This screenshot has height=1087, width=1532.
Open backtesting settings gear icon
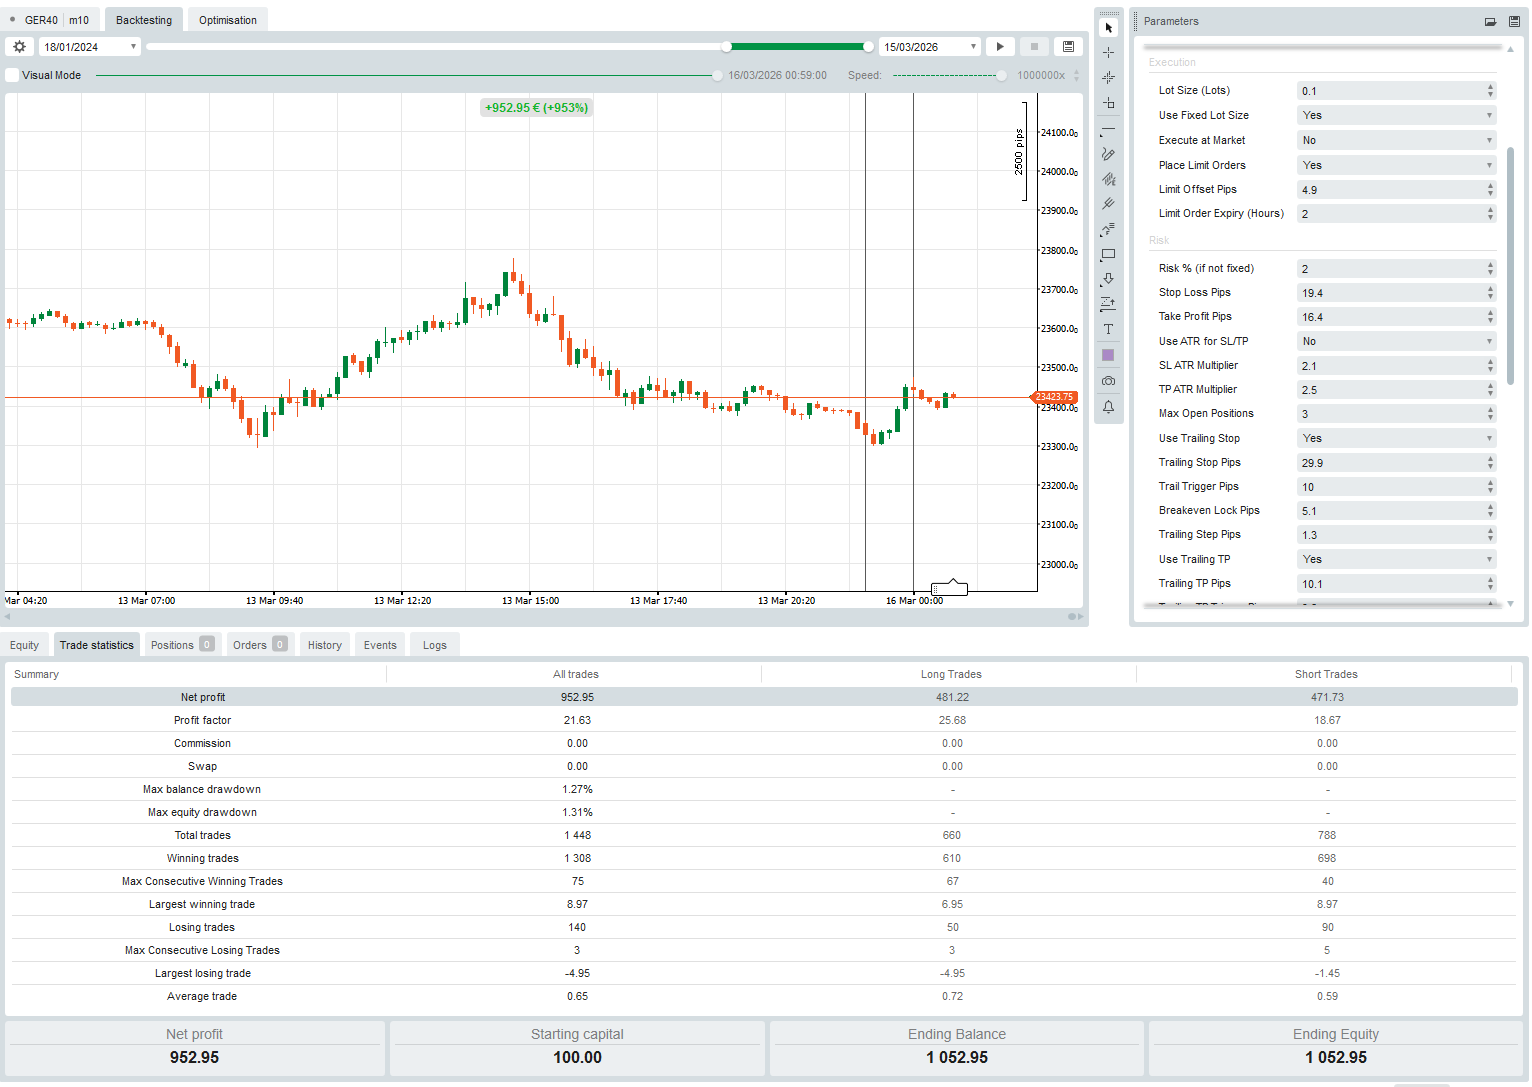19,47
